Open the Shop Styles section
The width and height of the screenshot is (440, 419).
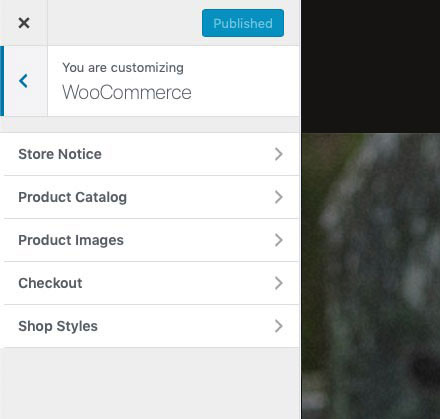150,326
